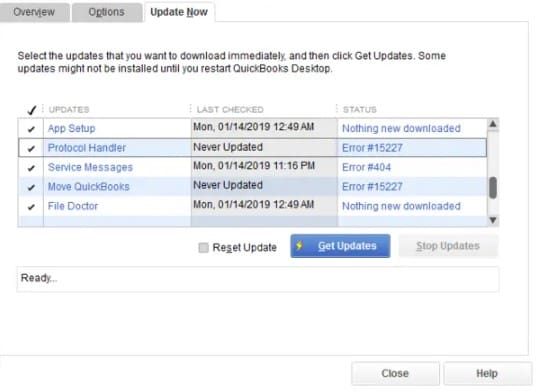Select the Update Now tab
The image size is (536, 392).
click(179, 12)
